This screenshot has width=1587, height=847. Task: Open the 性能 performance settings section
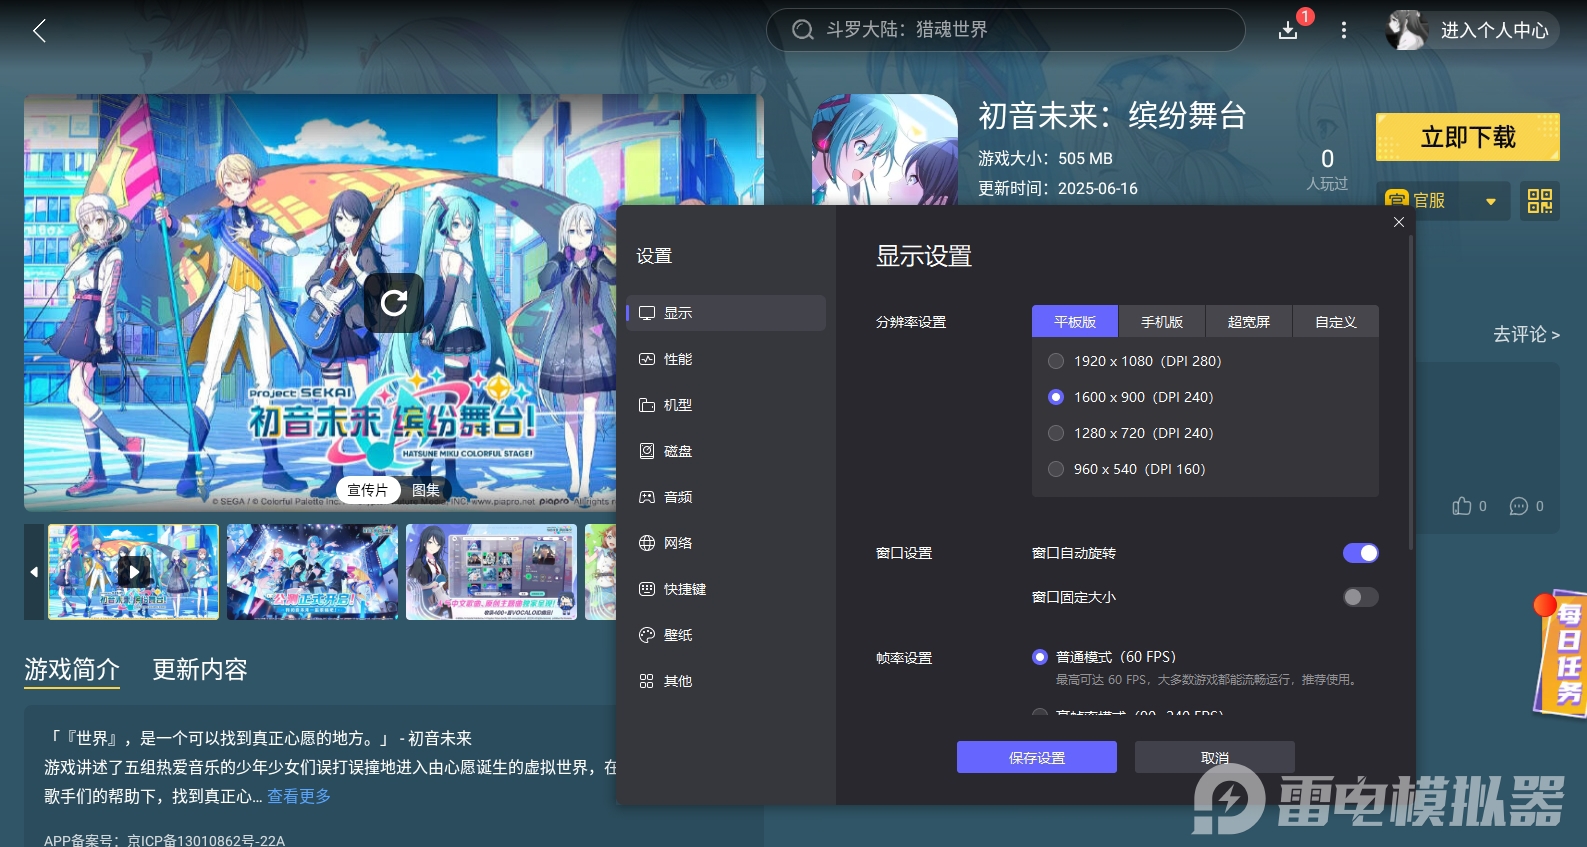coord(726,359)
